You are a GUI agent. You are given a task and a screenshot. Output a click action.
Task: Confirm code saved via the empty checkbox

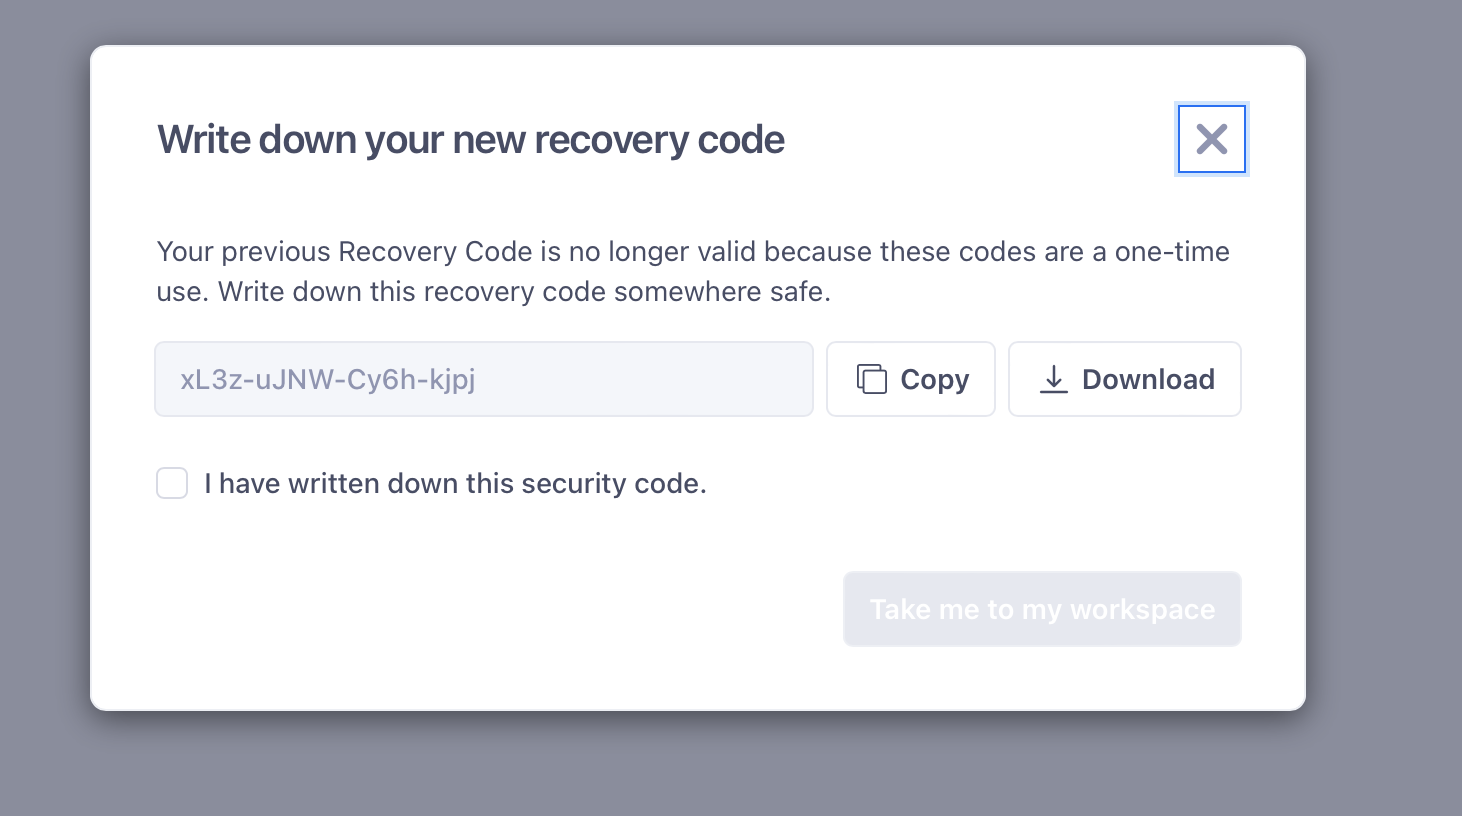click(172, 483)
